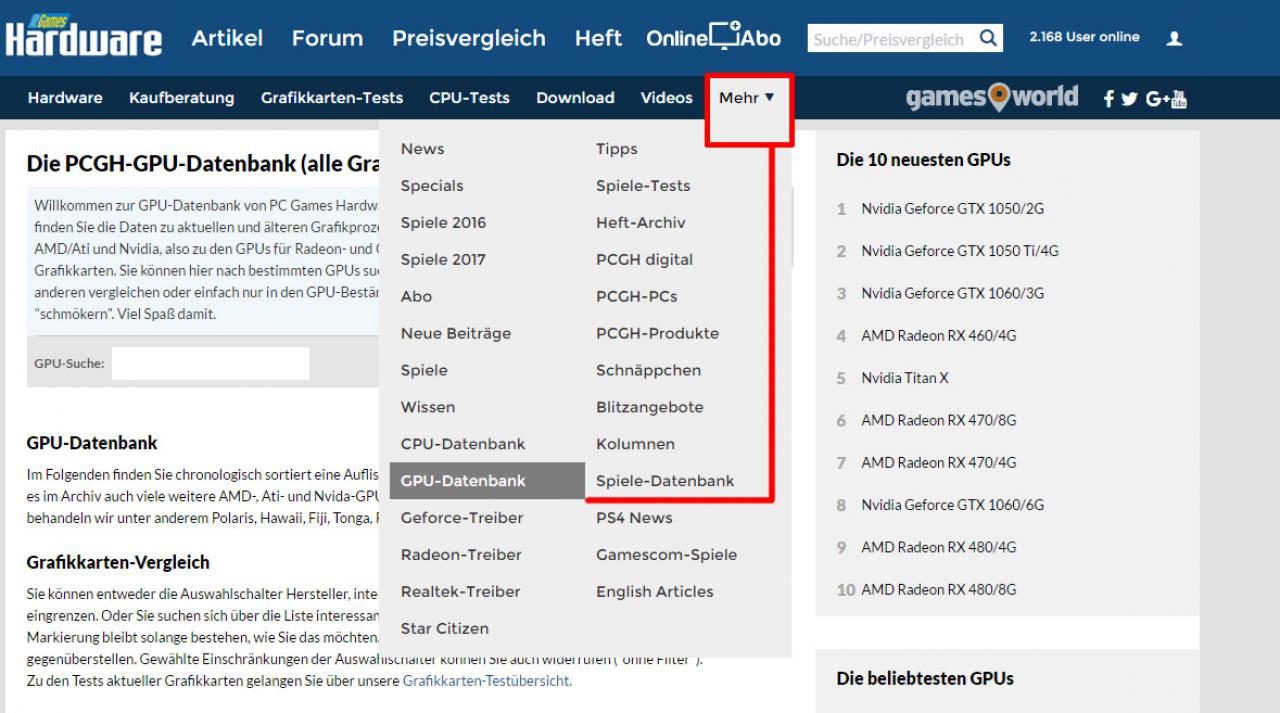Visit the Facebook page icon

click(1108, 98)
